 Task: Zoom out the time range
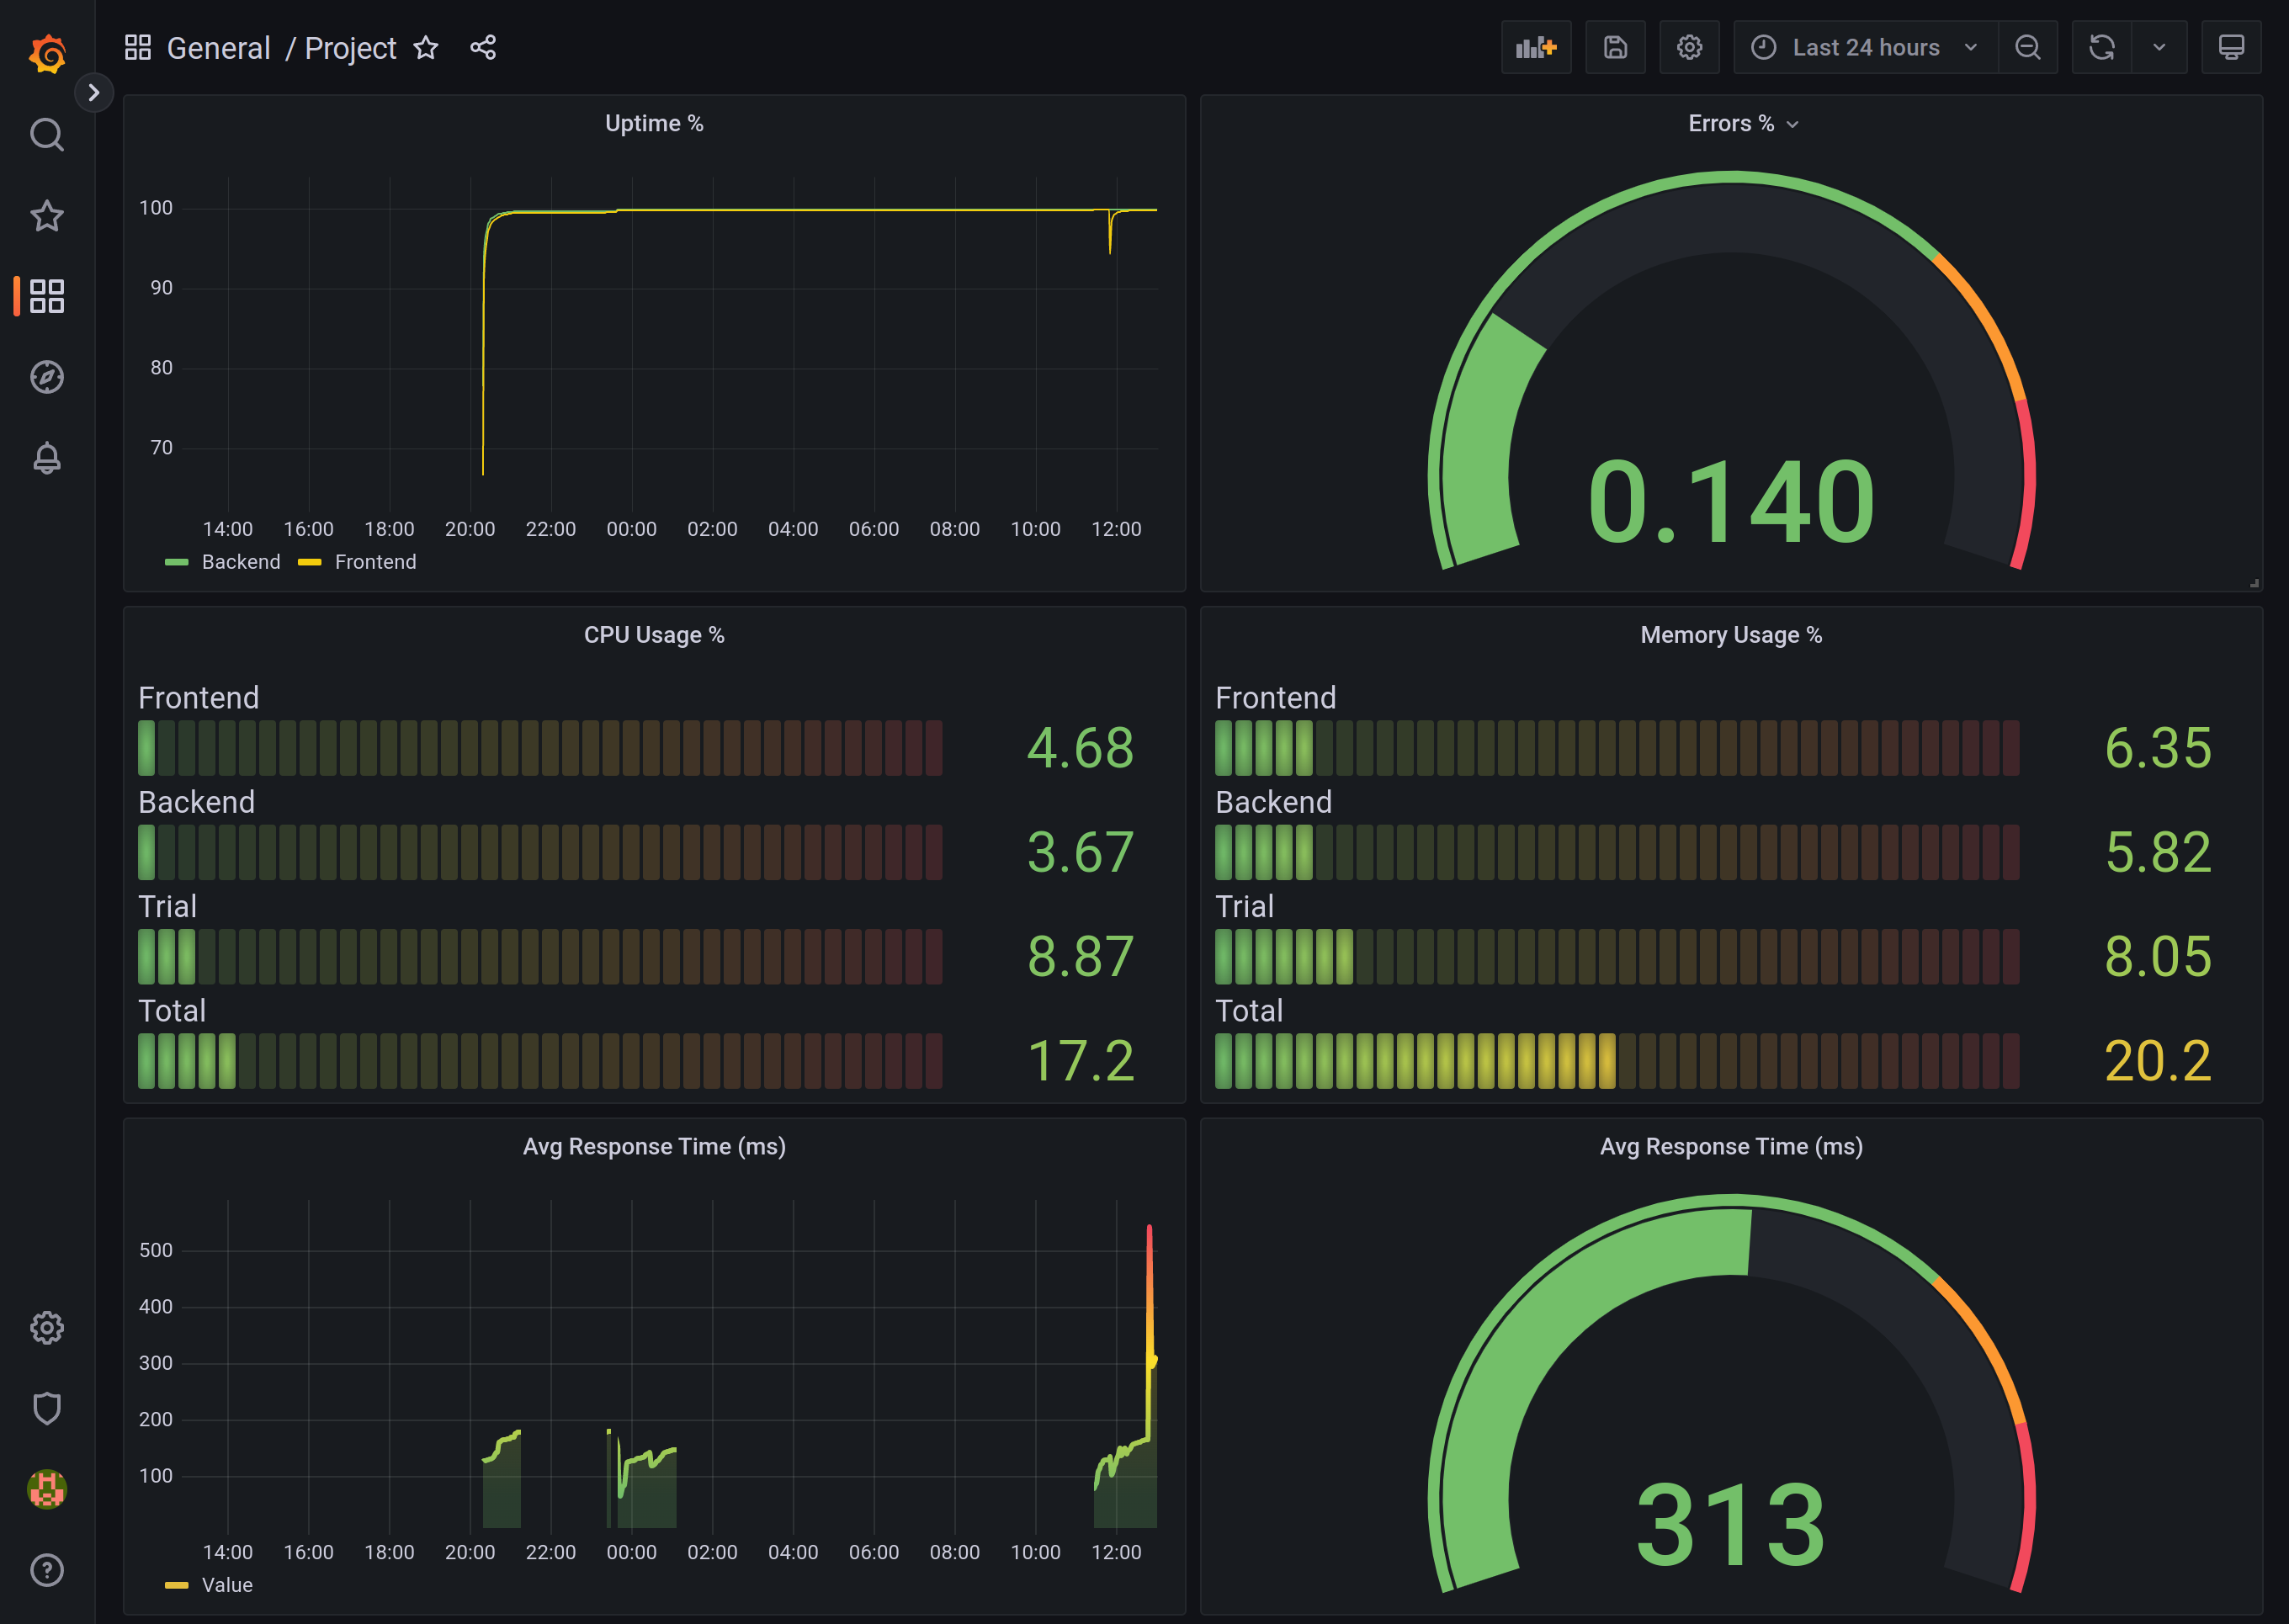[2028, 47]
